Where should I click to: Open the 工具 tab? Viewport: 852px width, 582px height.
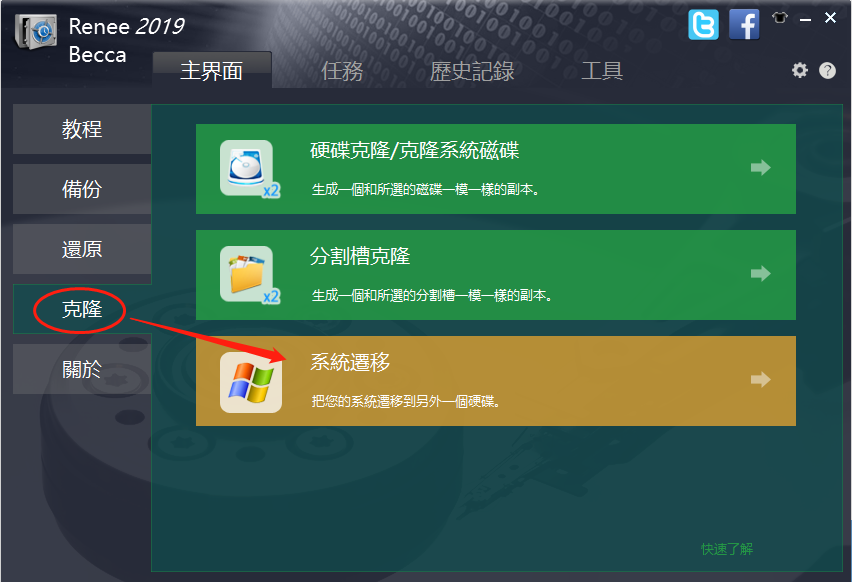(602, 71)
